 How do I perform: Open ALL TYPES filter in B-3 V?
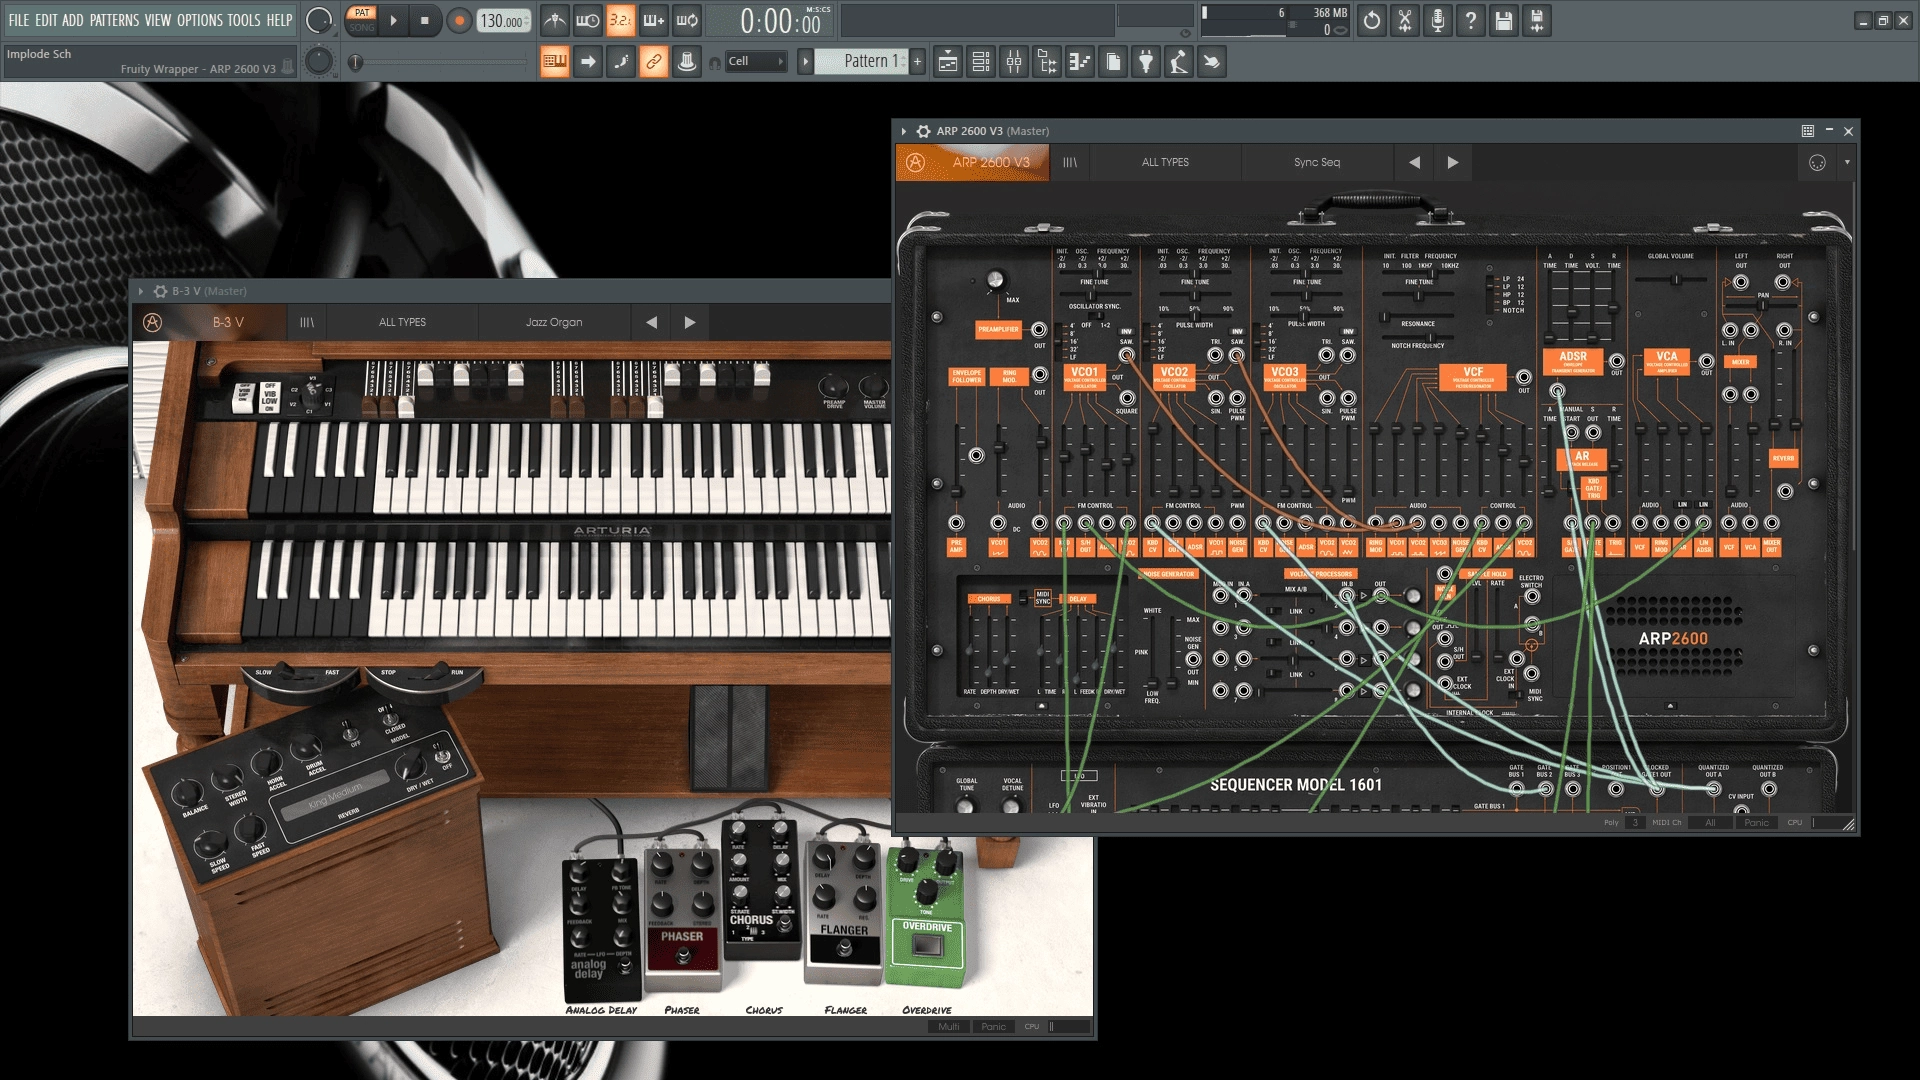coord(402,322)
